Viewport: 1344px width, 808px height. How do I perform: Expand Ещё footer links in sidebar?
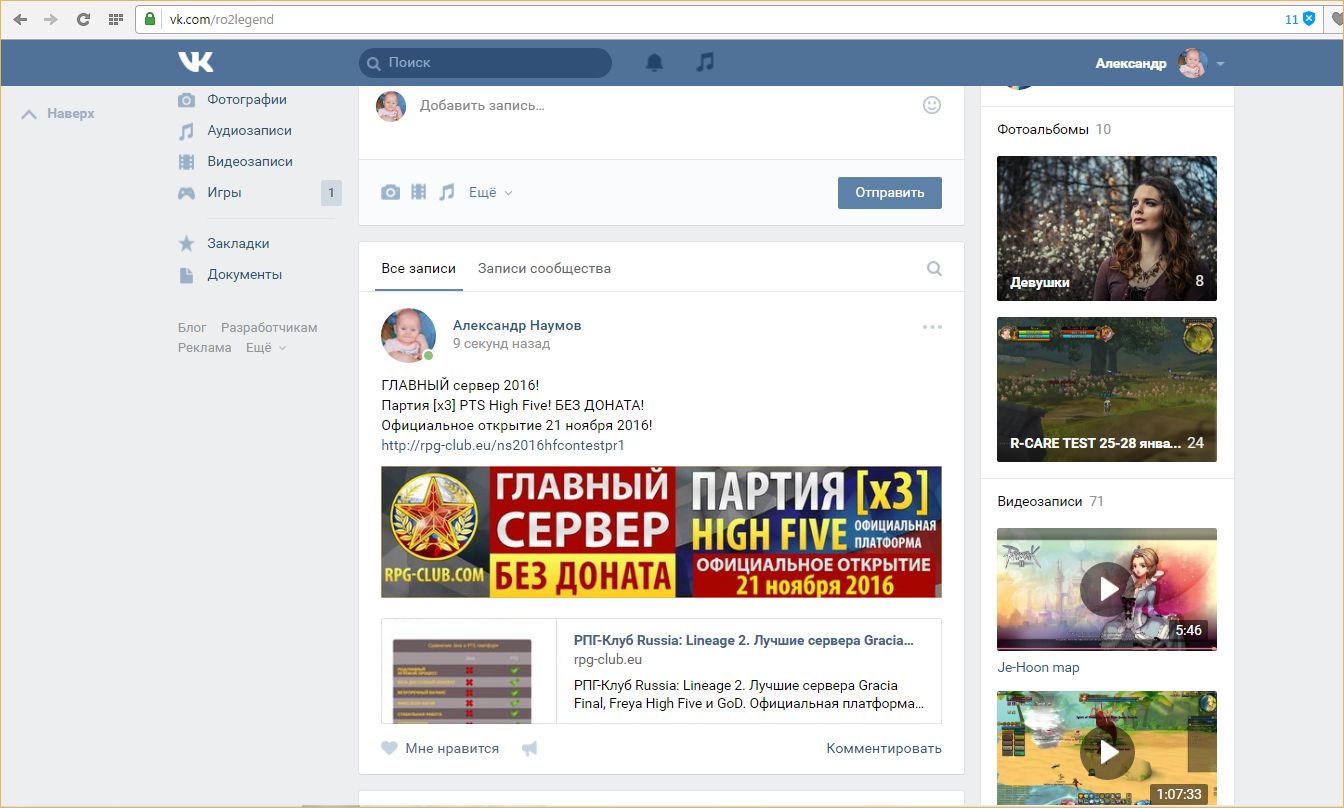266,347
